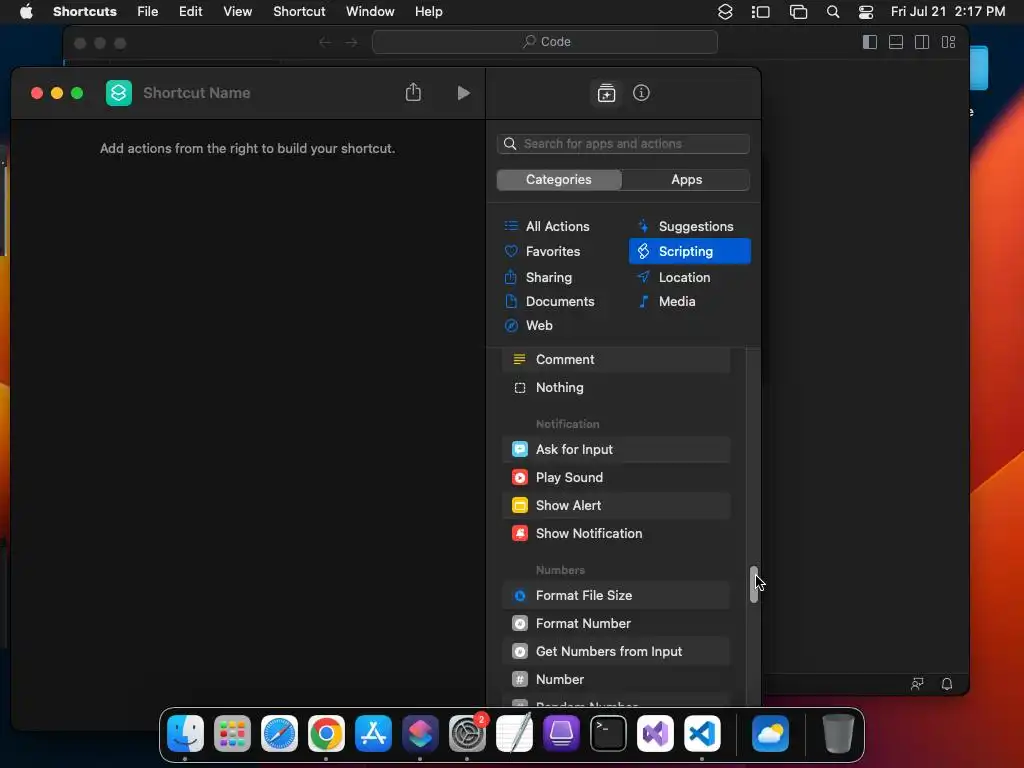Click the action list scrollbar thumb
This screenshot has height=768, width=1024.
coord(754,584)
